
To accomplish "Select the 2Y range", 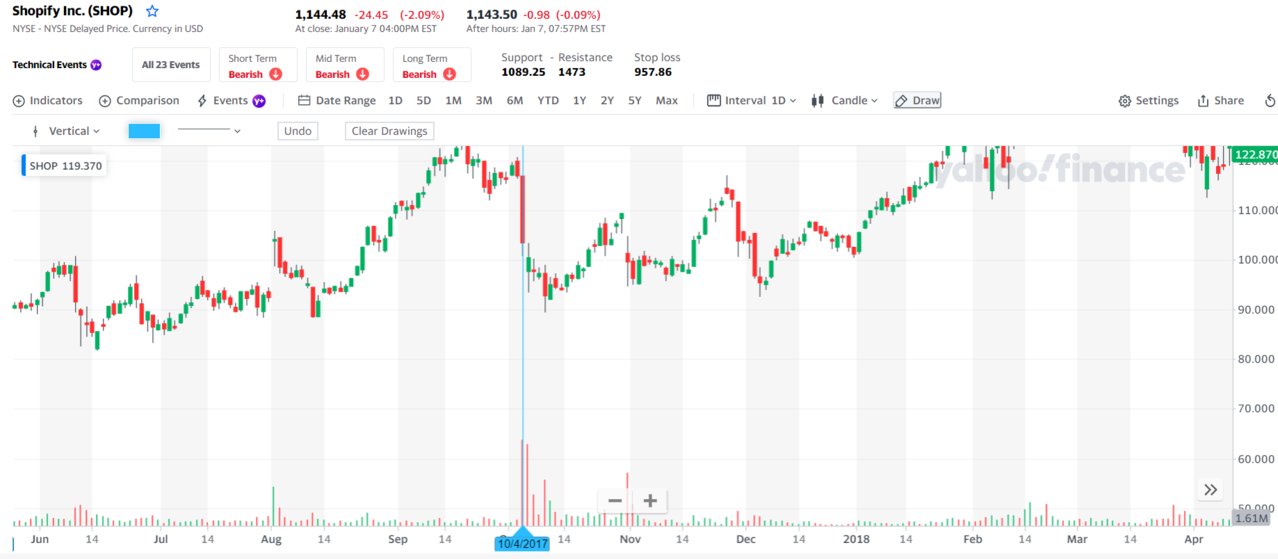I will tap(607, 101).
